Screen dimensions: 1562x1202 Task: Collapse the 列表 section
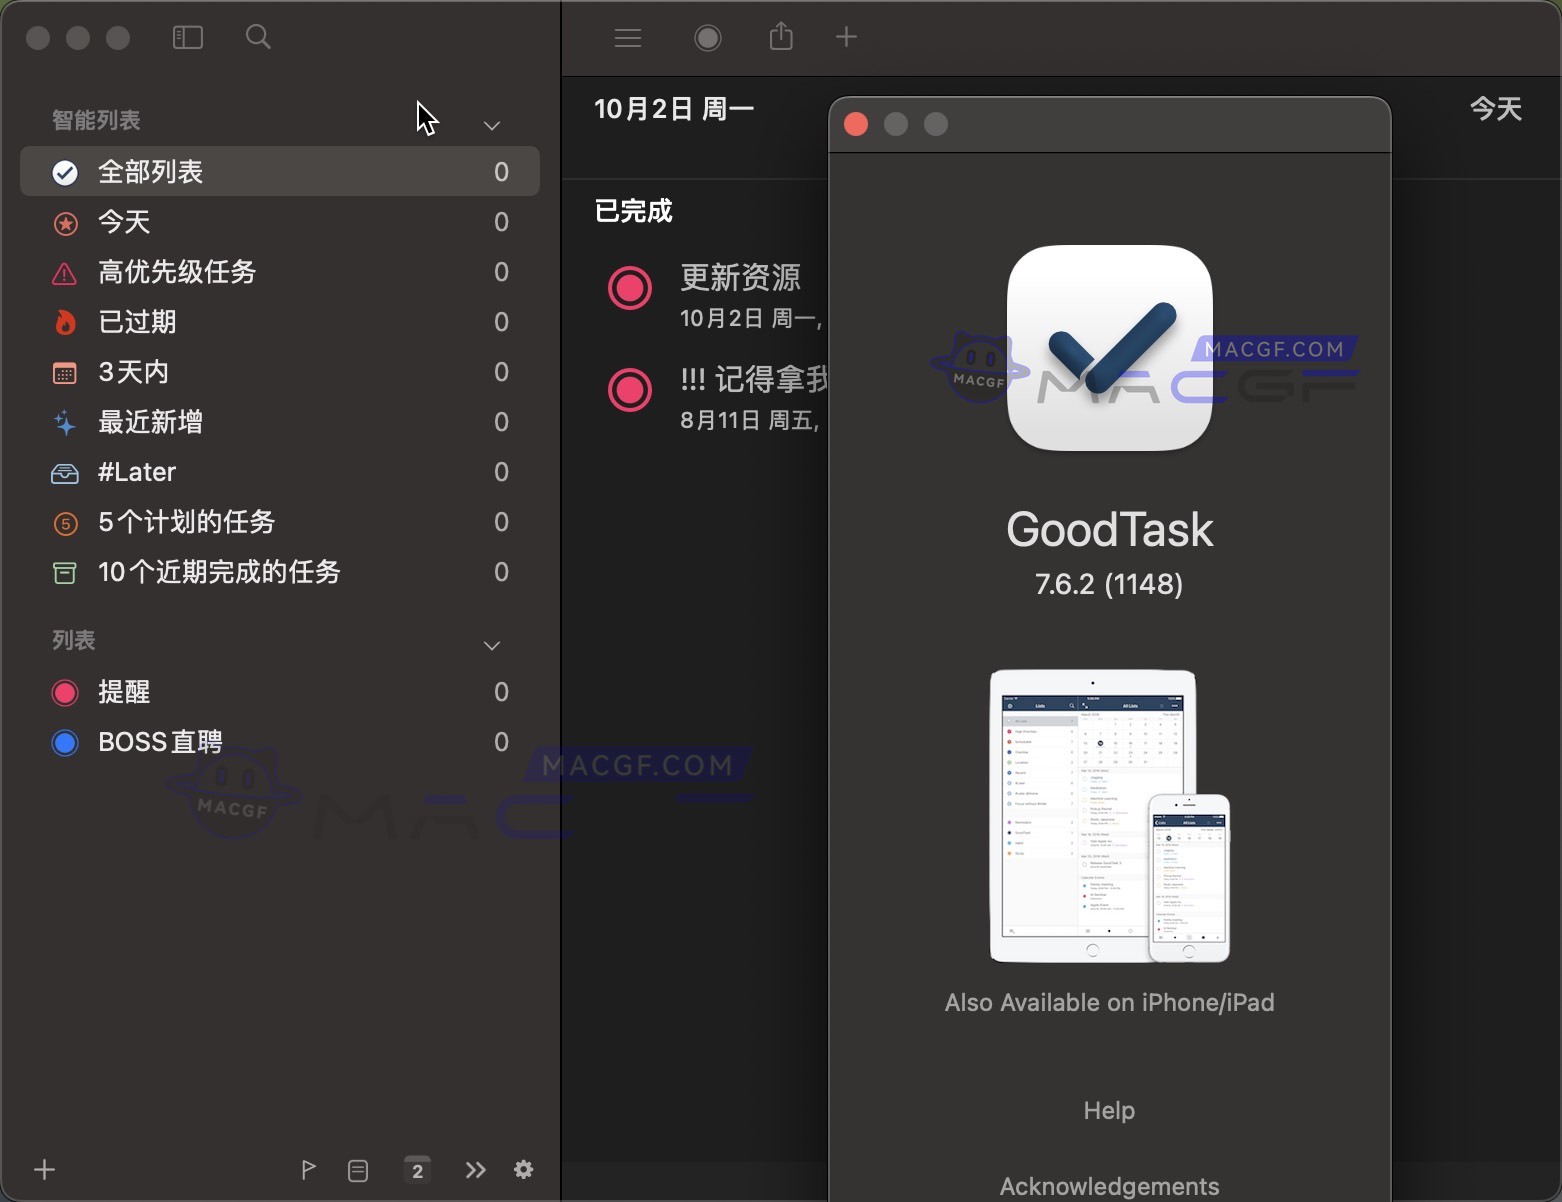[491, 645]
